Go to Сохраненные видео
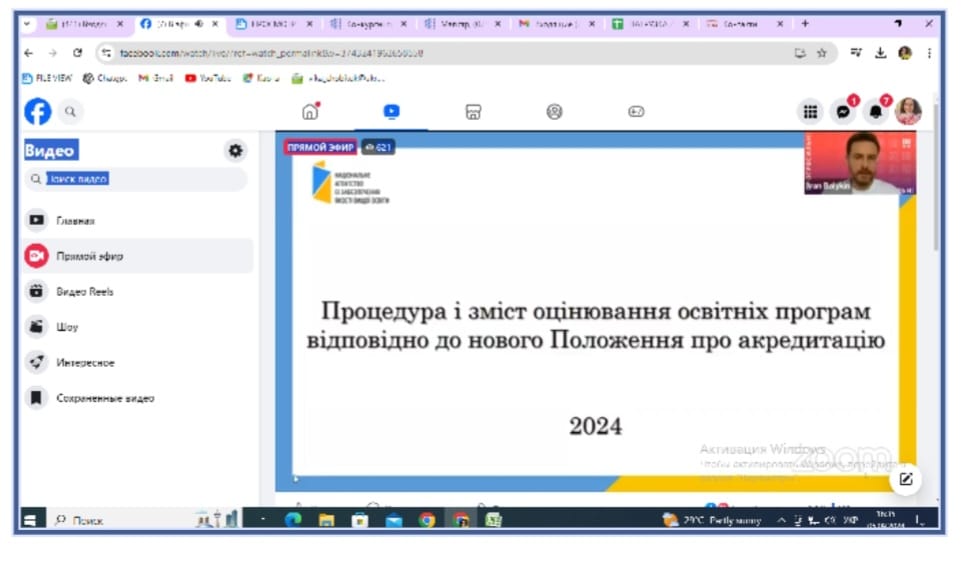968x571 pixels. point(105,398)
